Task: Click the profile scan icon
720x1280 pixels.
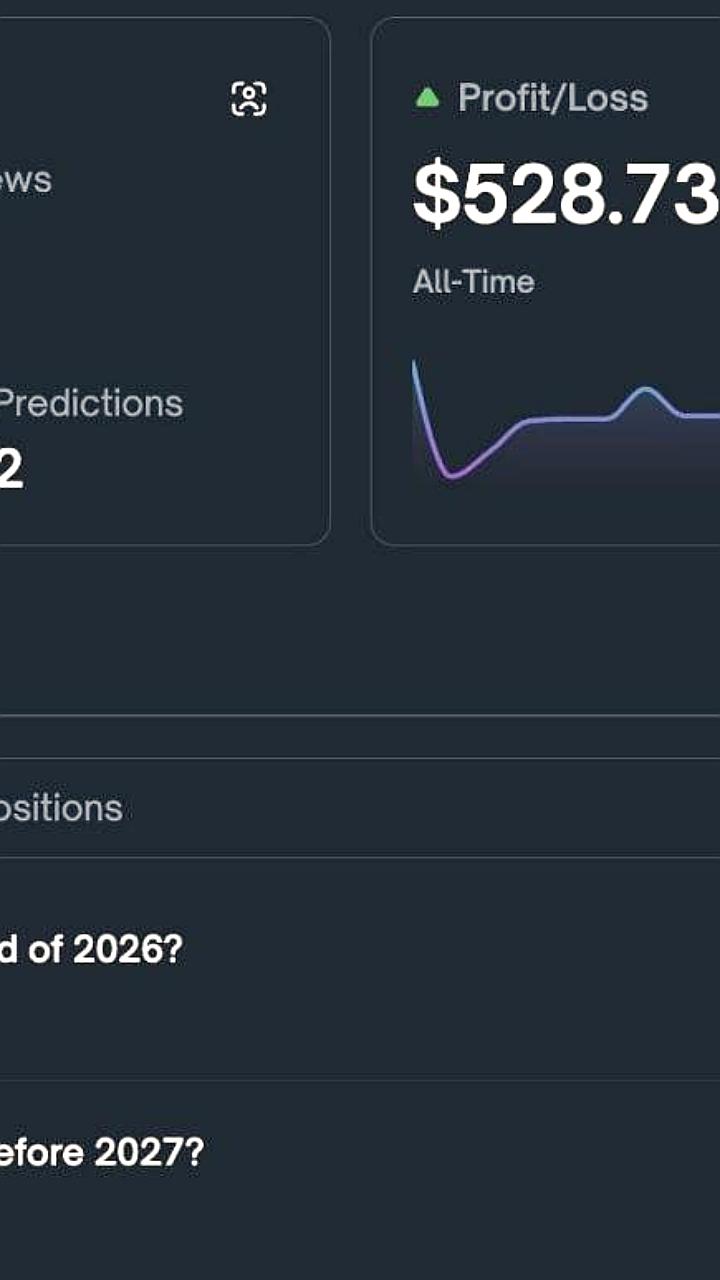Action: tap(249, 98)
